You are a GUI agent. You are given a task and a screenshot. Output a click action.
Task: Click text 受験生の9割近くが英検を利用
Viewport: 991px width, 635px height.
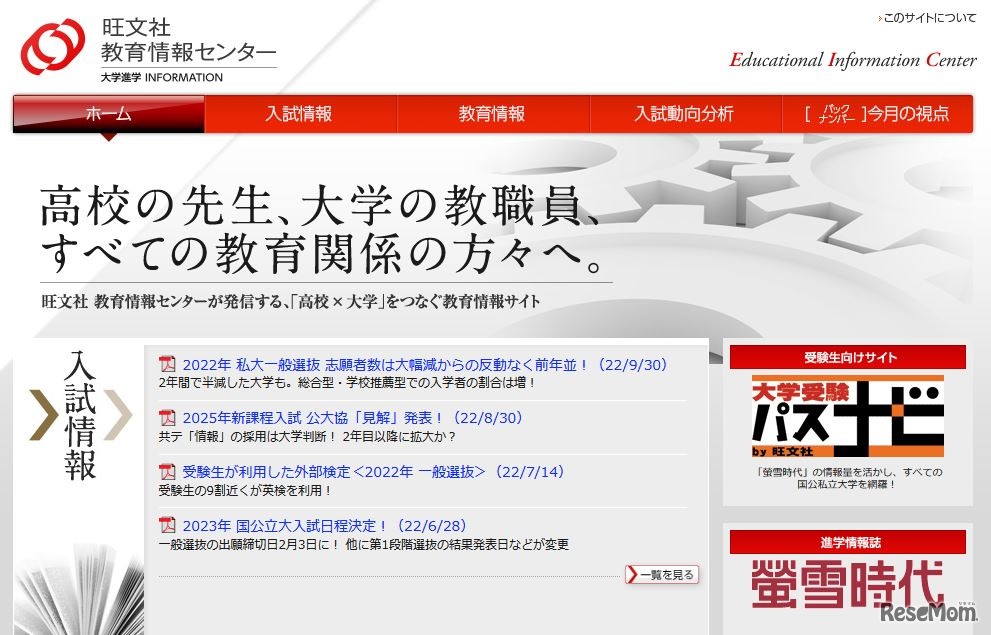click(x=245, y=490)
